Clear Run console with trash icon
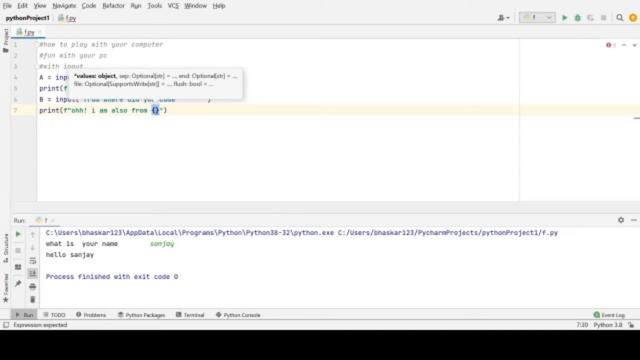This screenshot has width=640, height=360. [33, 300]
